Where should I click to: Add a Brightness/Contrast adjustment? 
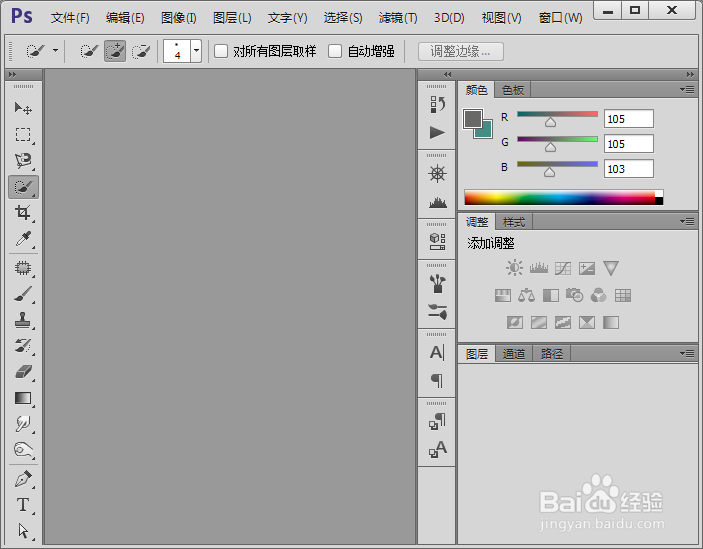point(514,268)
